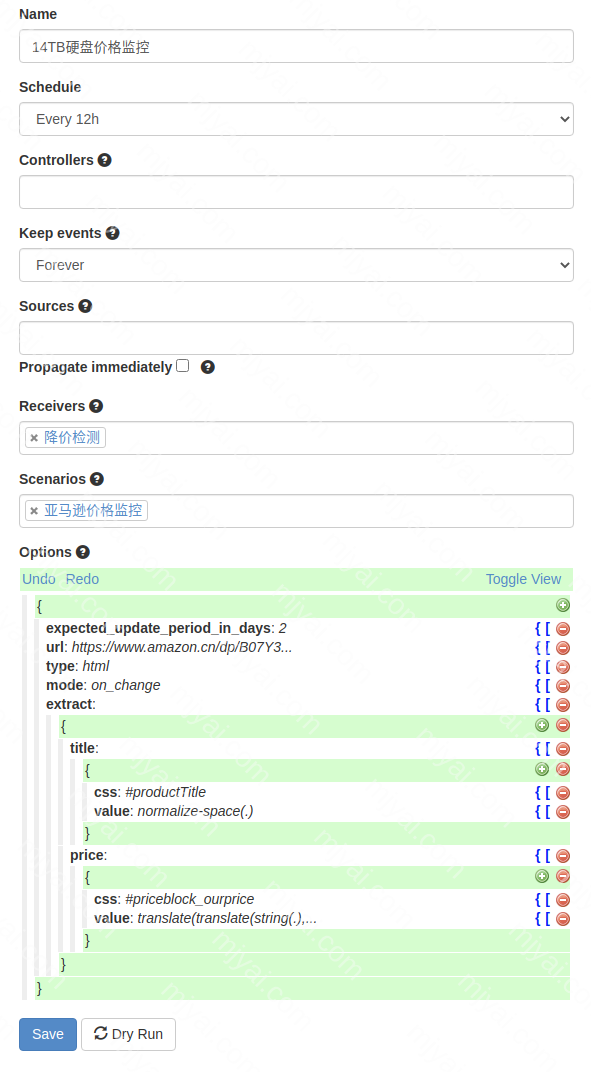Open Keep events dropdown showing Forever
This screenshot has height=1072, width=591.
pyautogui.click(x=296, y=265)
